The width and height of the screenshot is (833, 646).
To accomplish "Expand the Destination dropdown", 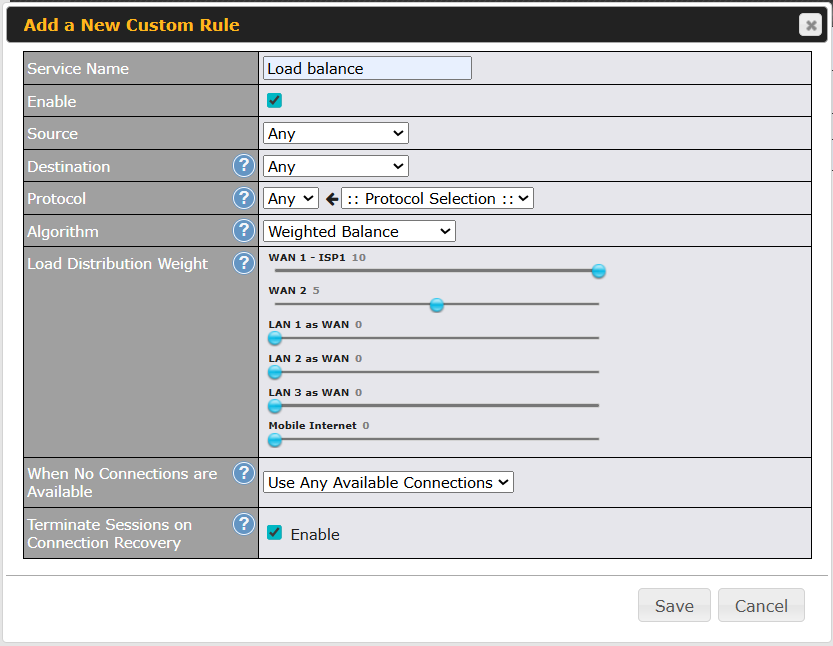I will coord(336,167).
